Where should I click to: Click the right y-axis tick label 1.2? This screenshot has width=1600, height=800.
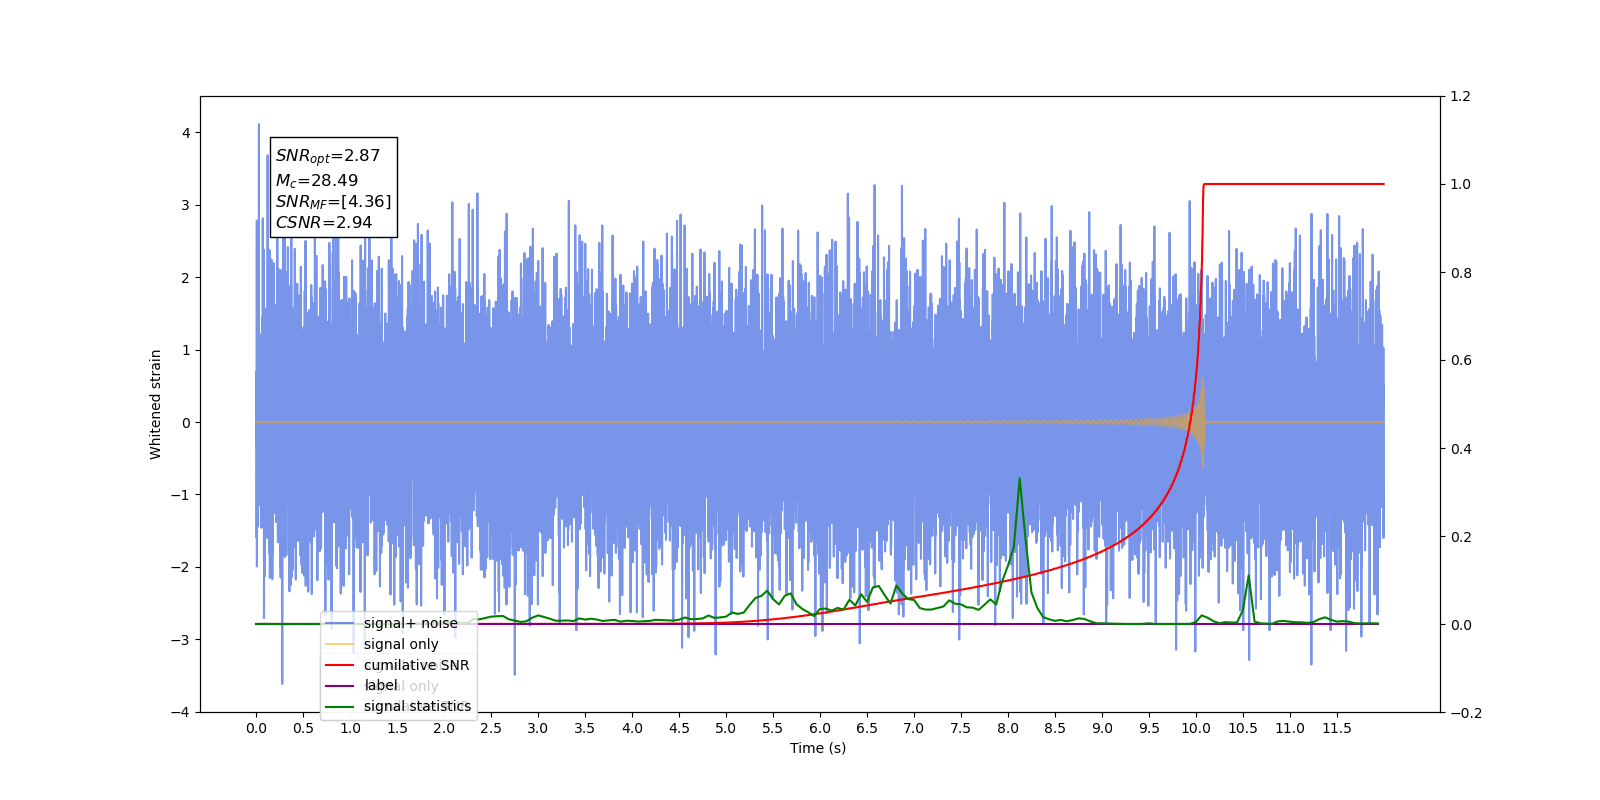[1460, 96]
